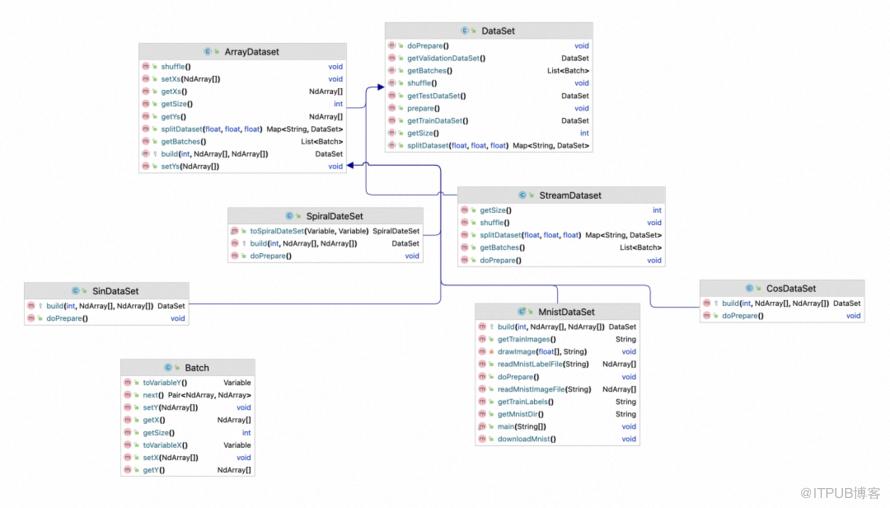Select the readMnistLabelFile(String) method

coord(543,364)
